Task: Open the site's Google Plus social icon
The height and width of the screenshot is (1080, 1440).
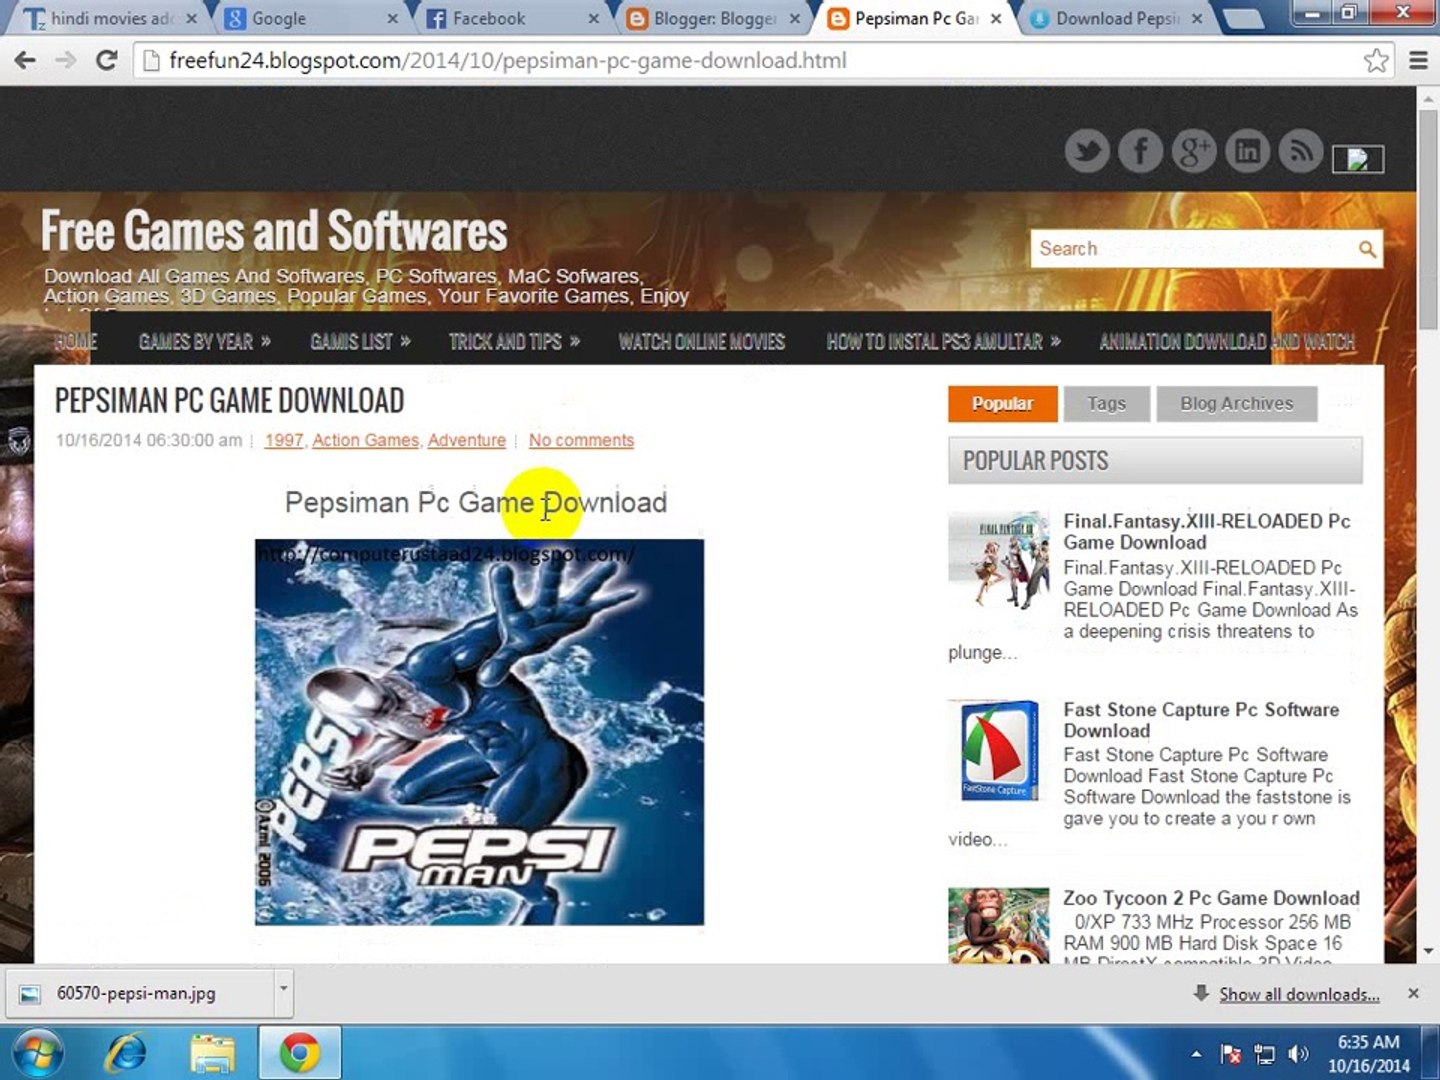Action: pos(1194,151)
